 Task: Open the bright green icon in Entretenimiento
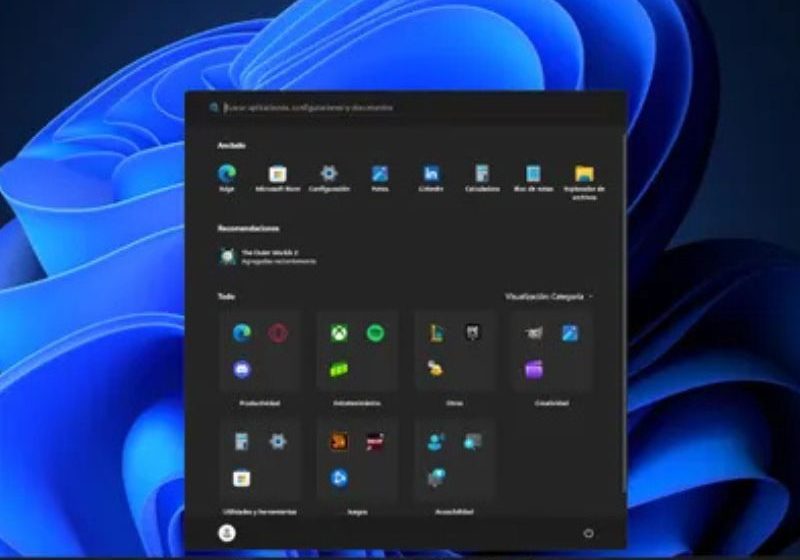339,369
